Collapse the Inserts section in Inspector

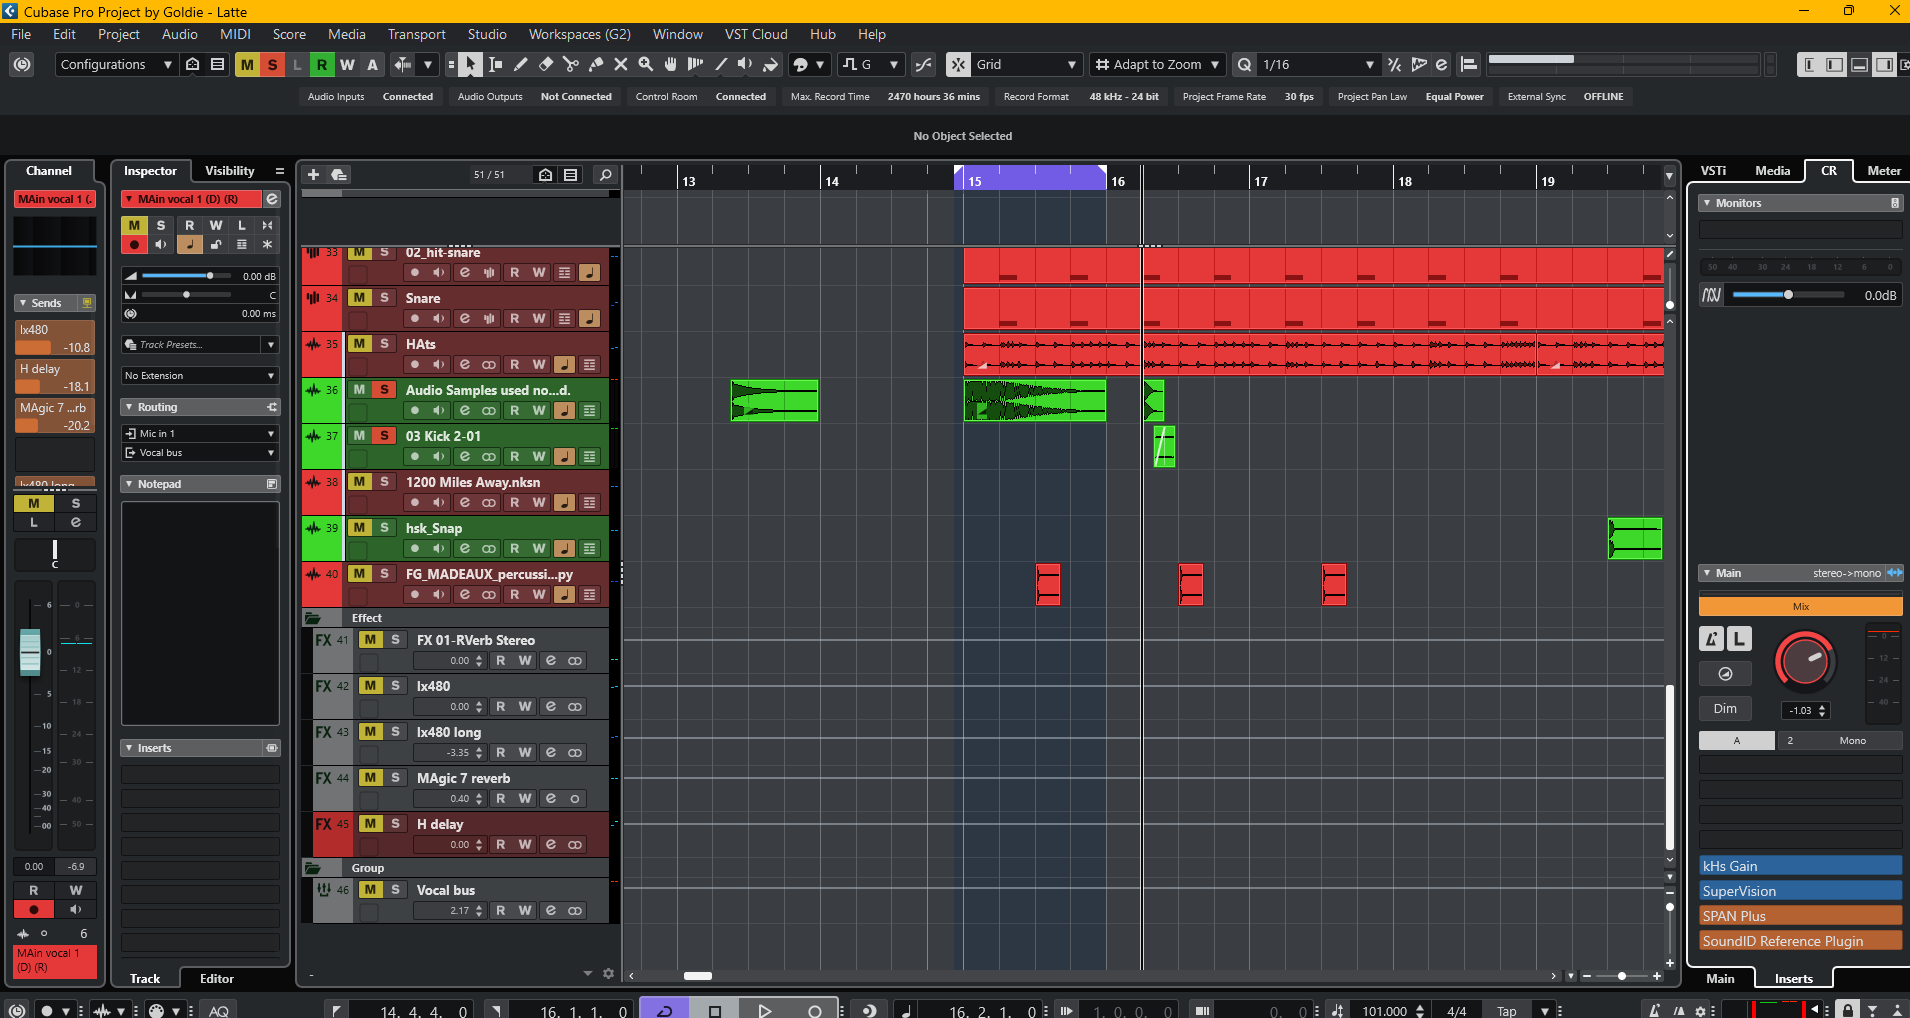pos(129,748)
